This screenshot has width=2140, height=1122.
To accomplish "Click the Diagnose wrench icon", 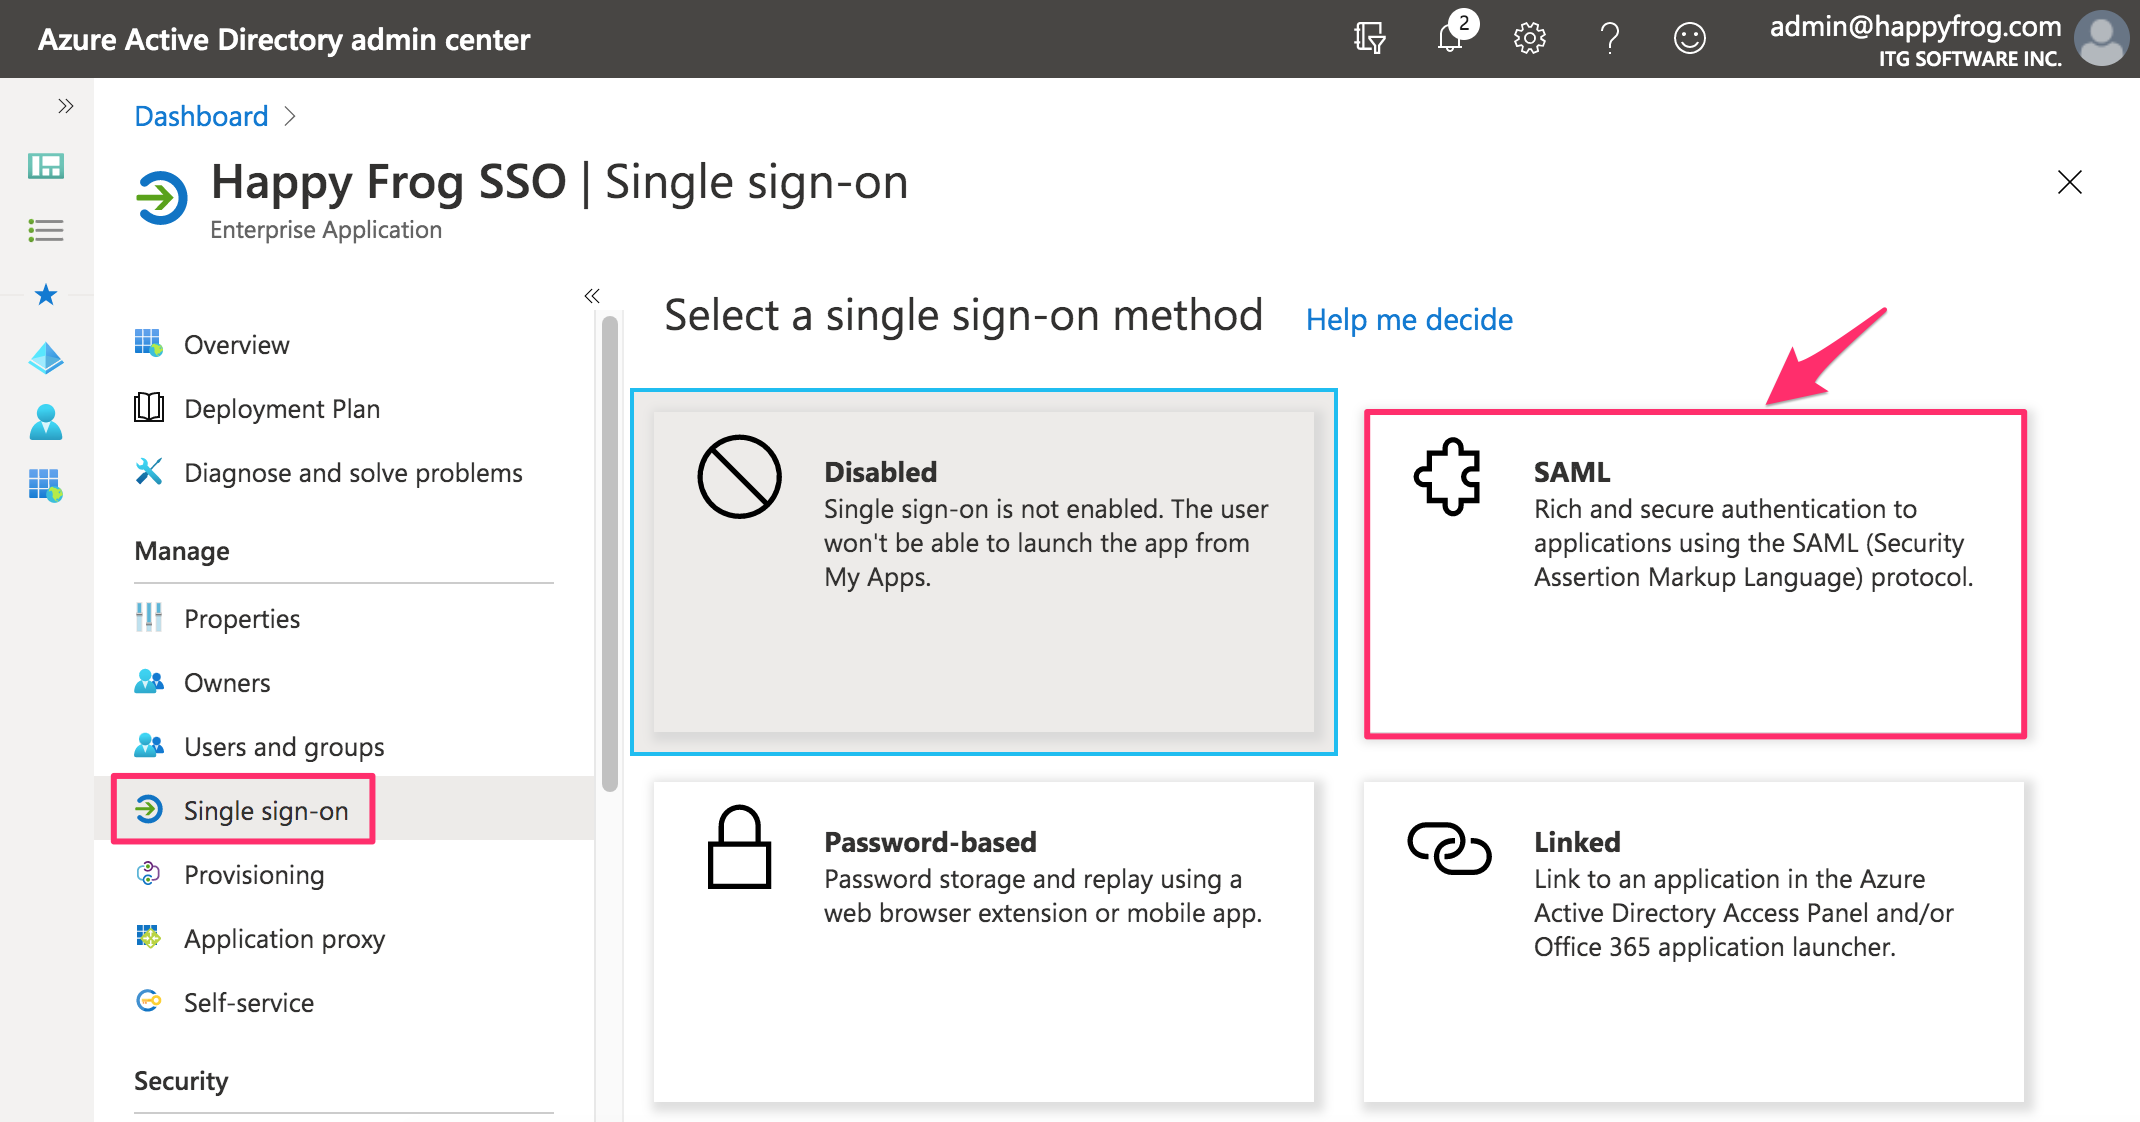I will pyautogui.click(x=148, y=471).
